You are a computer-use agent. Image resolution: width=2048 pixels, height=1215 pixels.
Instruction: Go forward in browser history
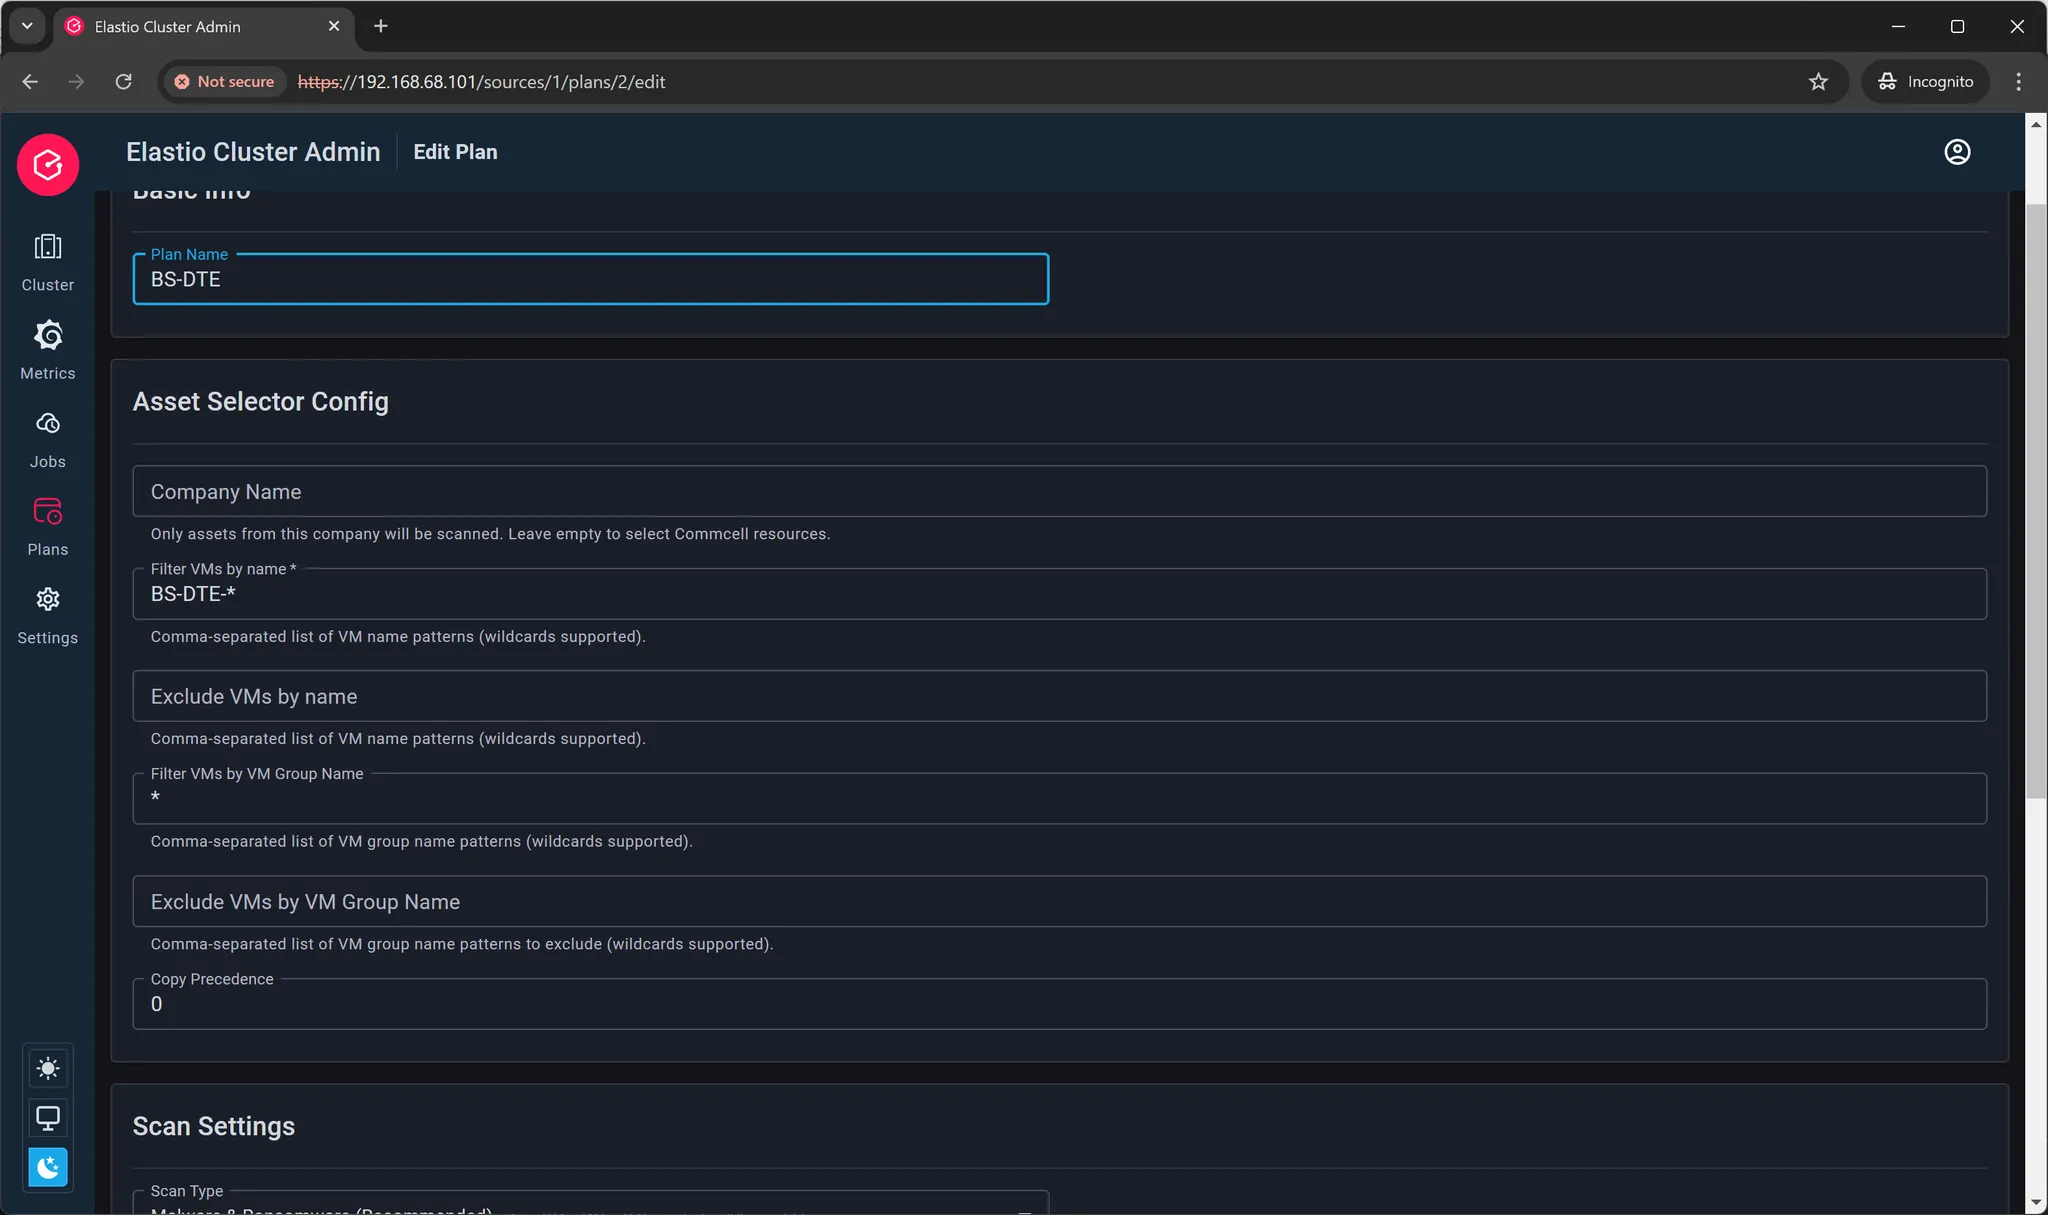point(76,82)
